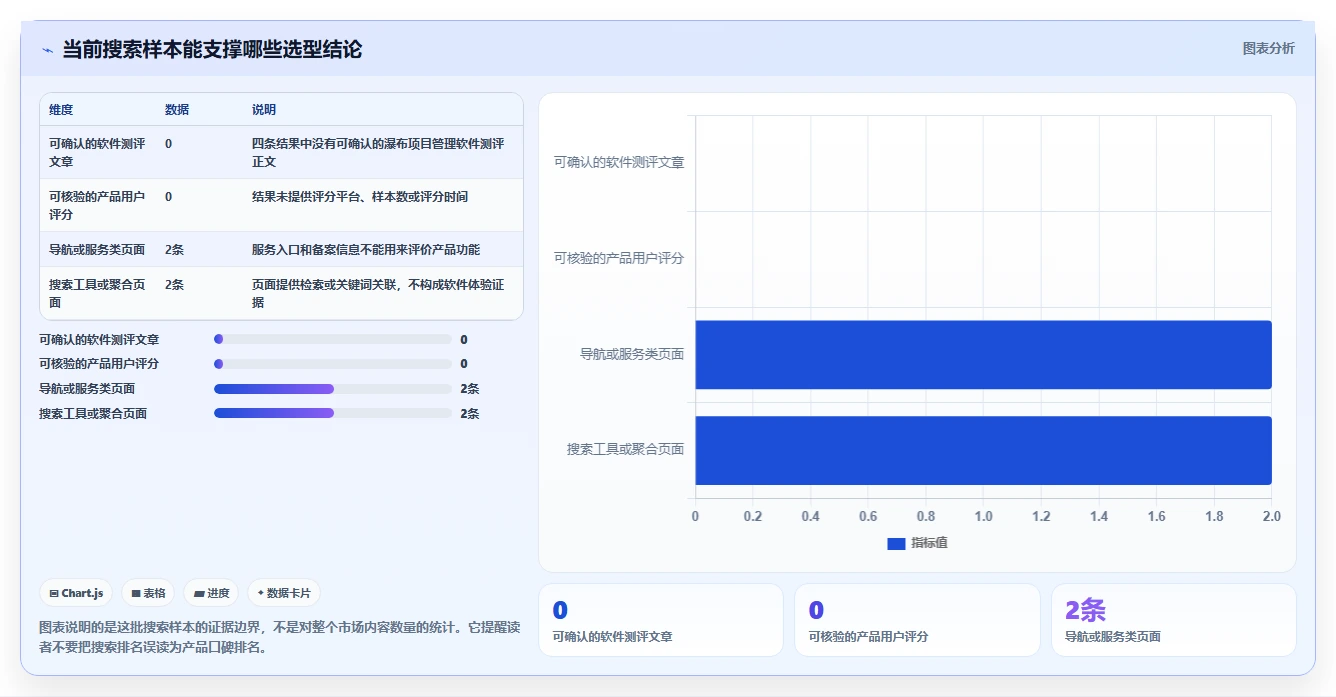Click the lightning icon beside the title
The width and height of the screenshot is (1336, 697).
point(47,50)
